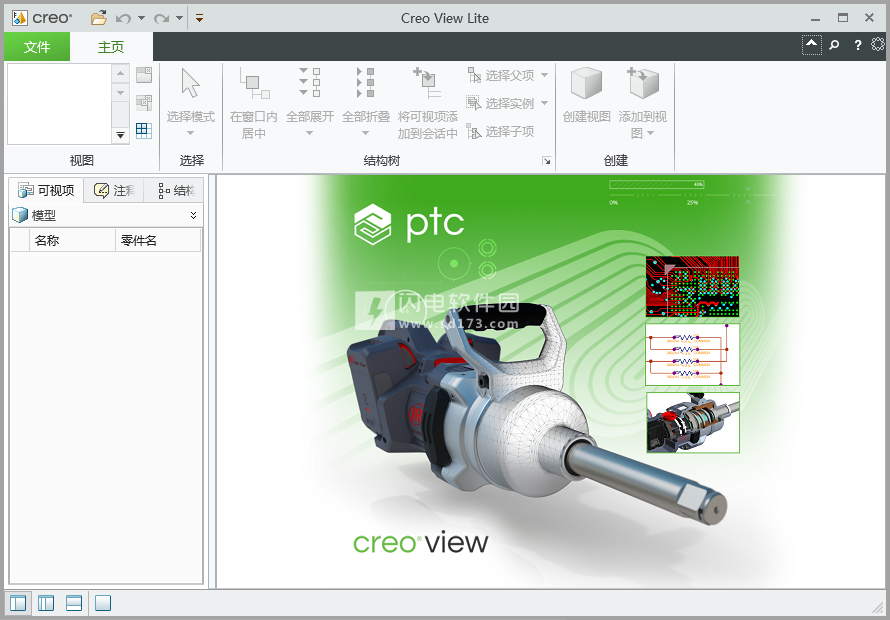Click the 零件名 column header
The height and width of the screenshot is (620, 890).
[x=158, y=240]
